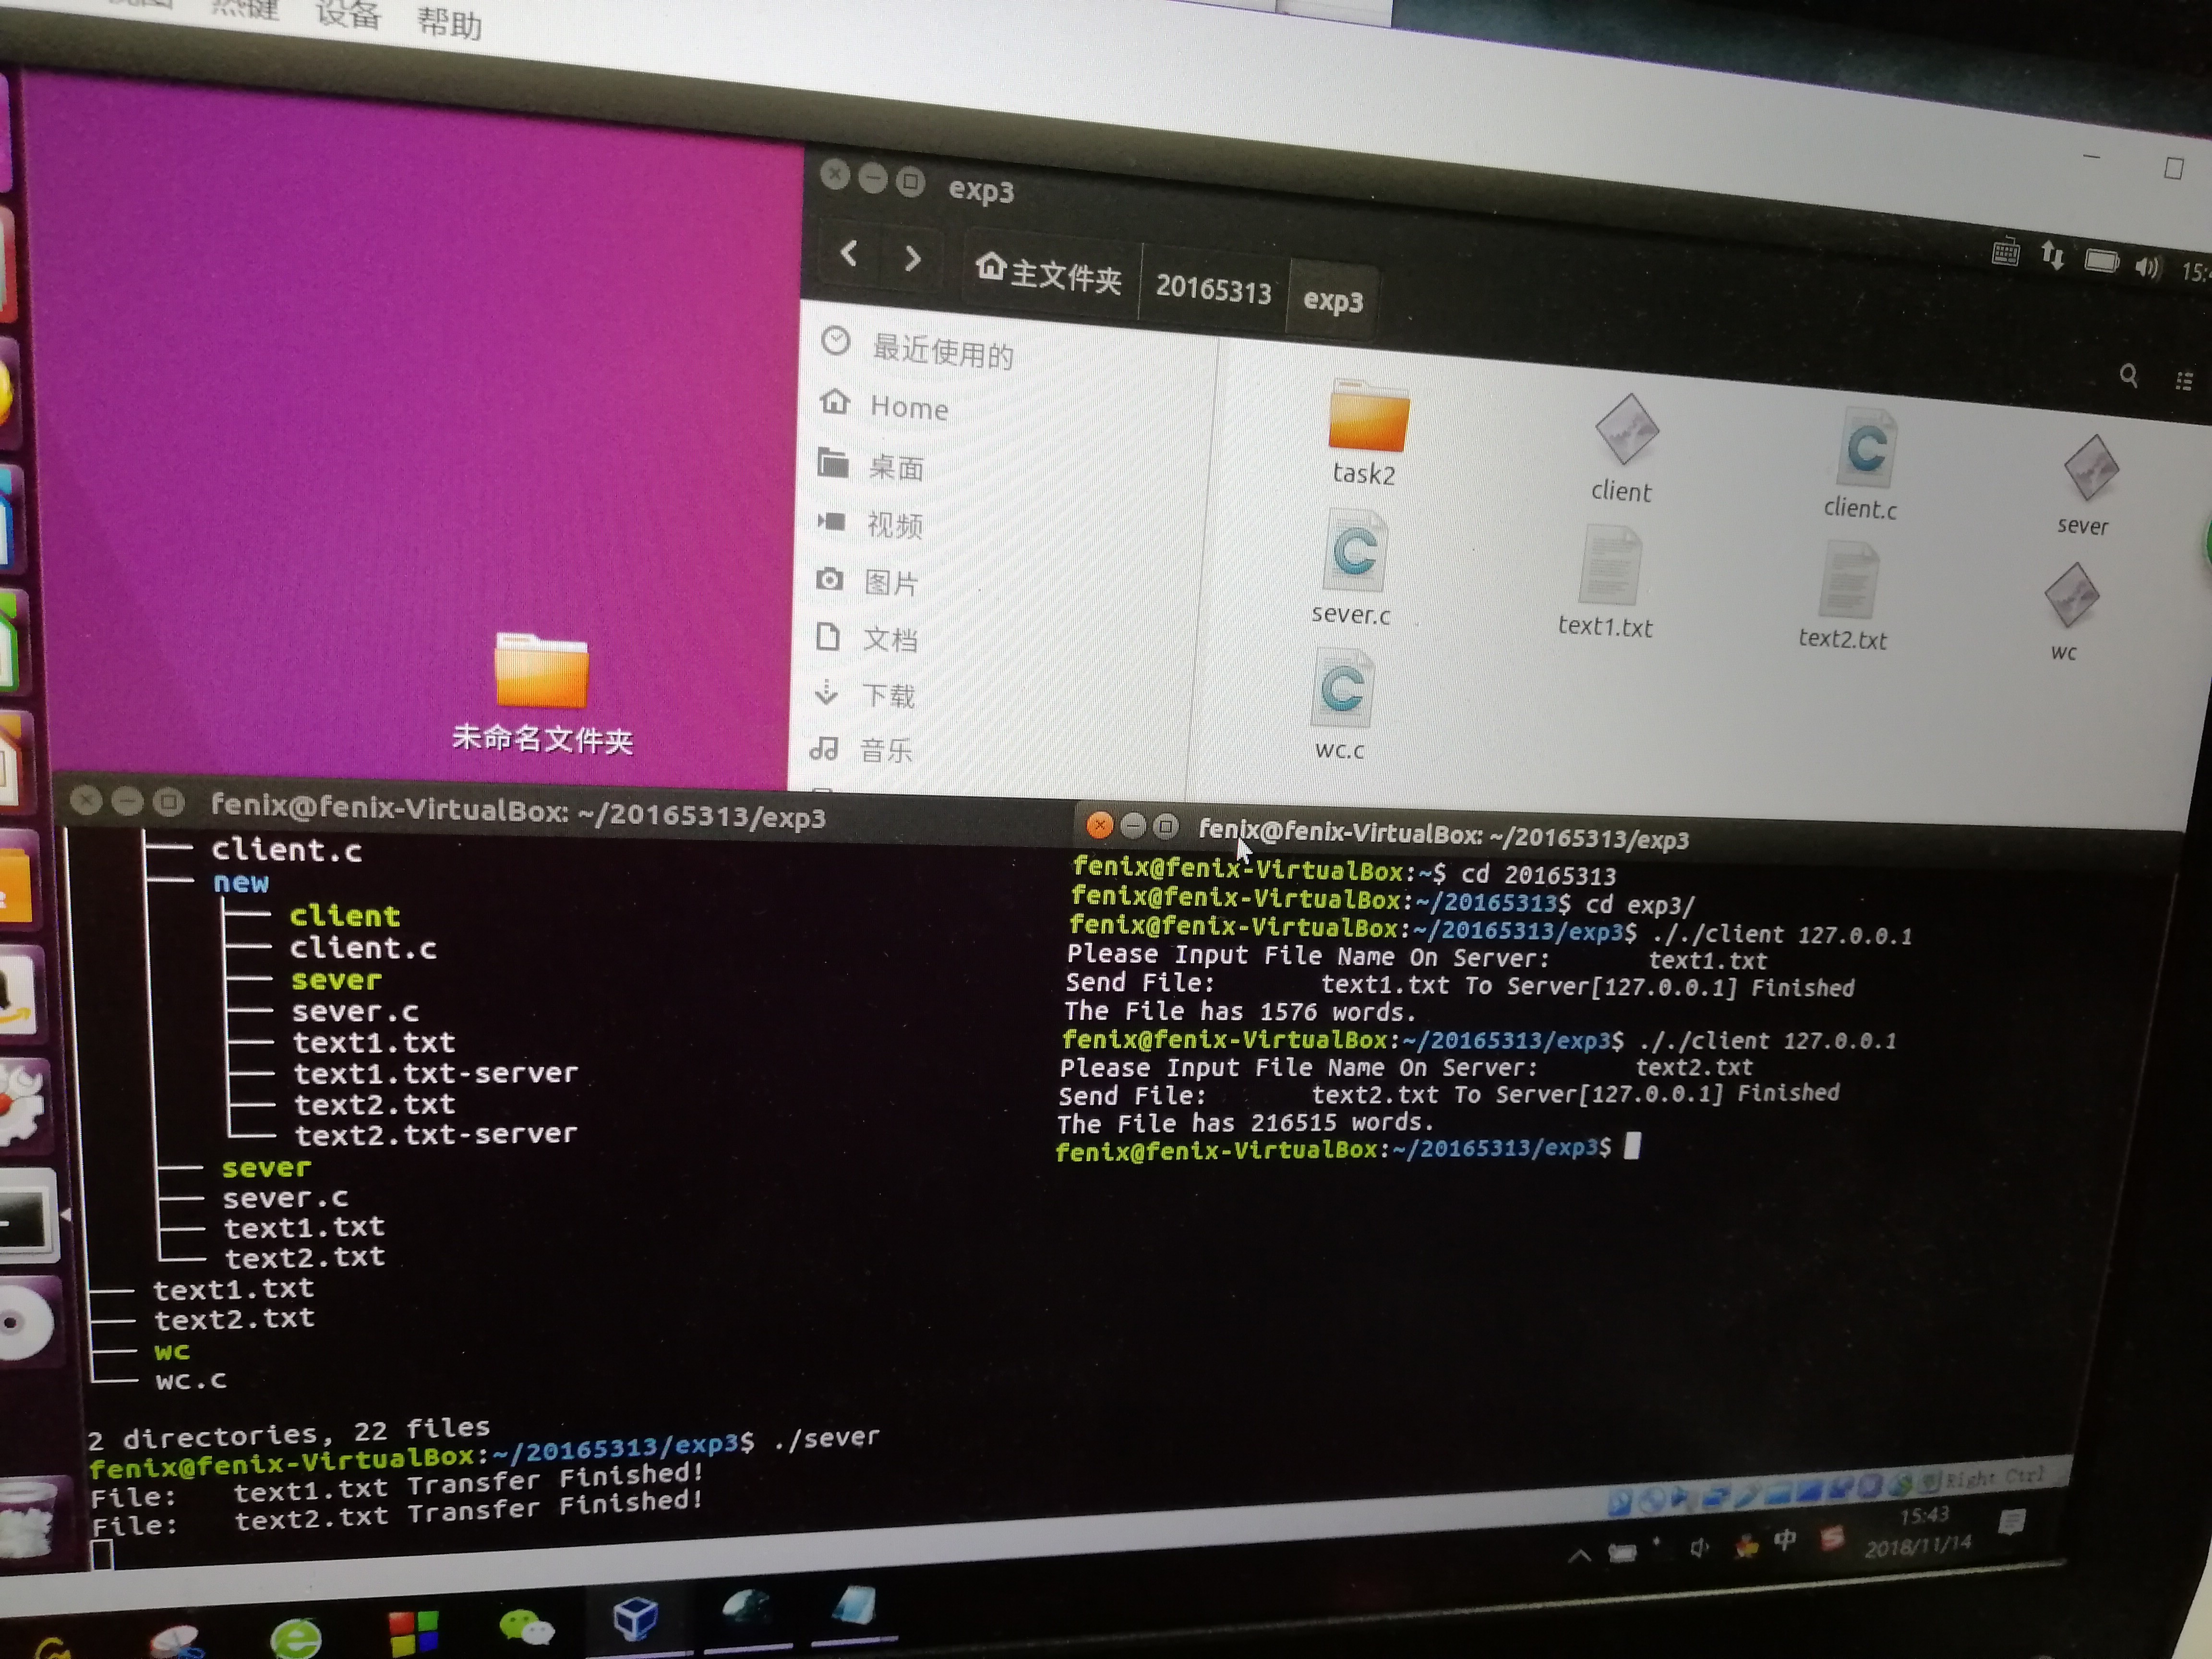Viewport: 2212px width, 1659px height.
Task: Minimize the right terminal window
Action: coord(1133,826)
